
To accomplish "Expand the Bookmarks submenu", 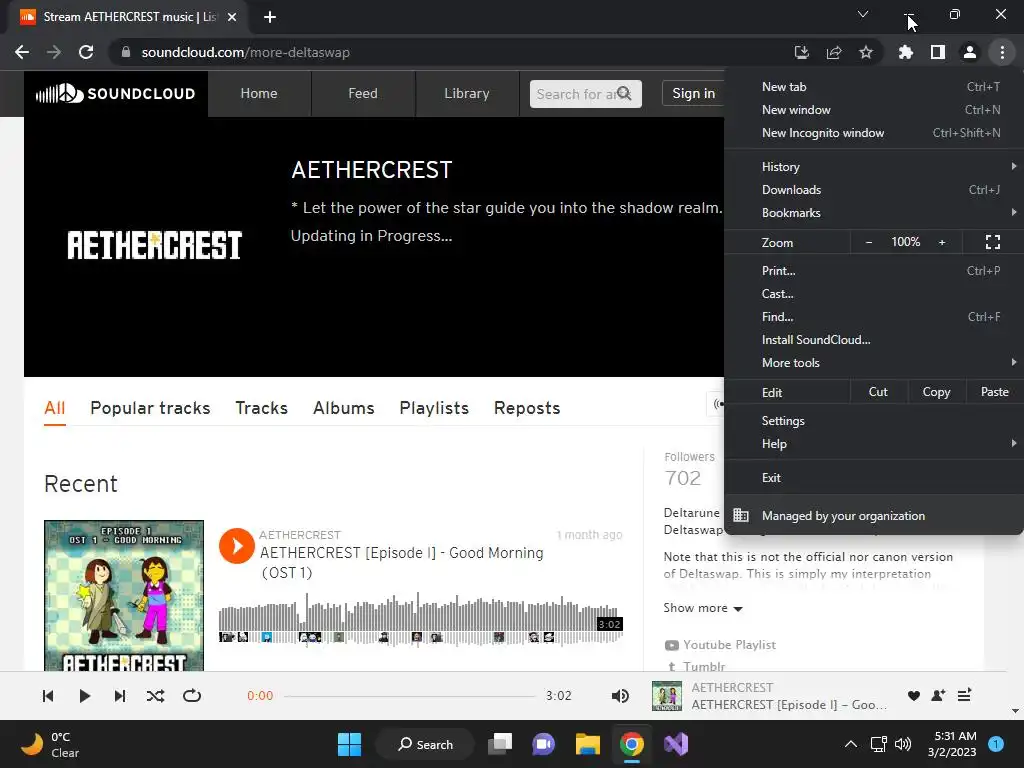I will (874, 213).
